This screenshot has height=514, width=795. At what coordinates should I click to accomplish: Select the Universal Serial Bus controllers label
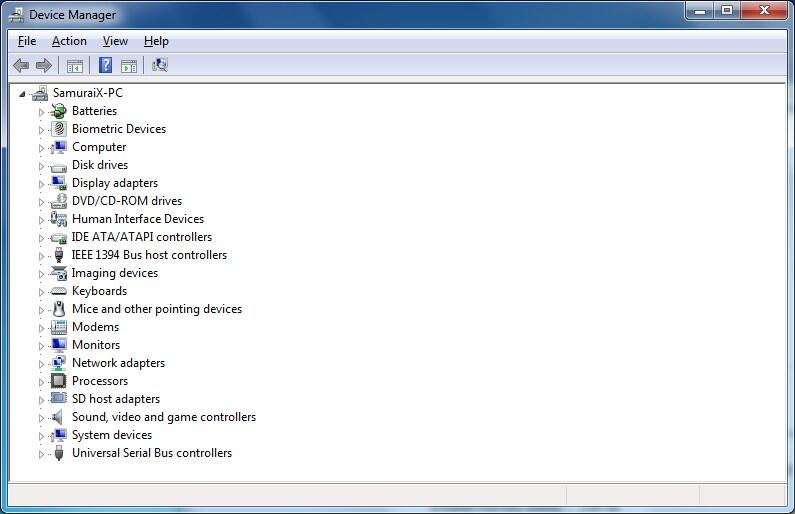pos(152,453)
